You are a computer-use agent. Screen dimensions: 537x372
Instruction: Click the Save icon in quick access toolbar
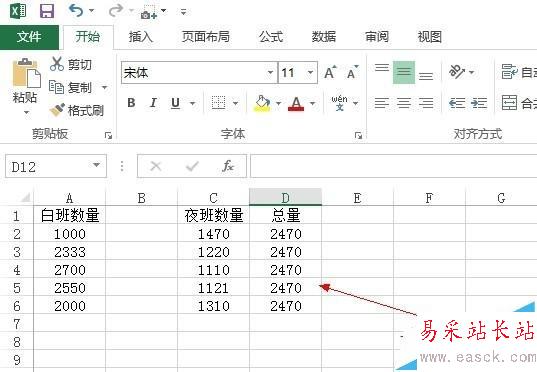point(47,11)
